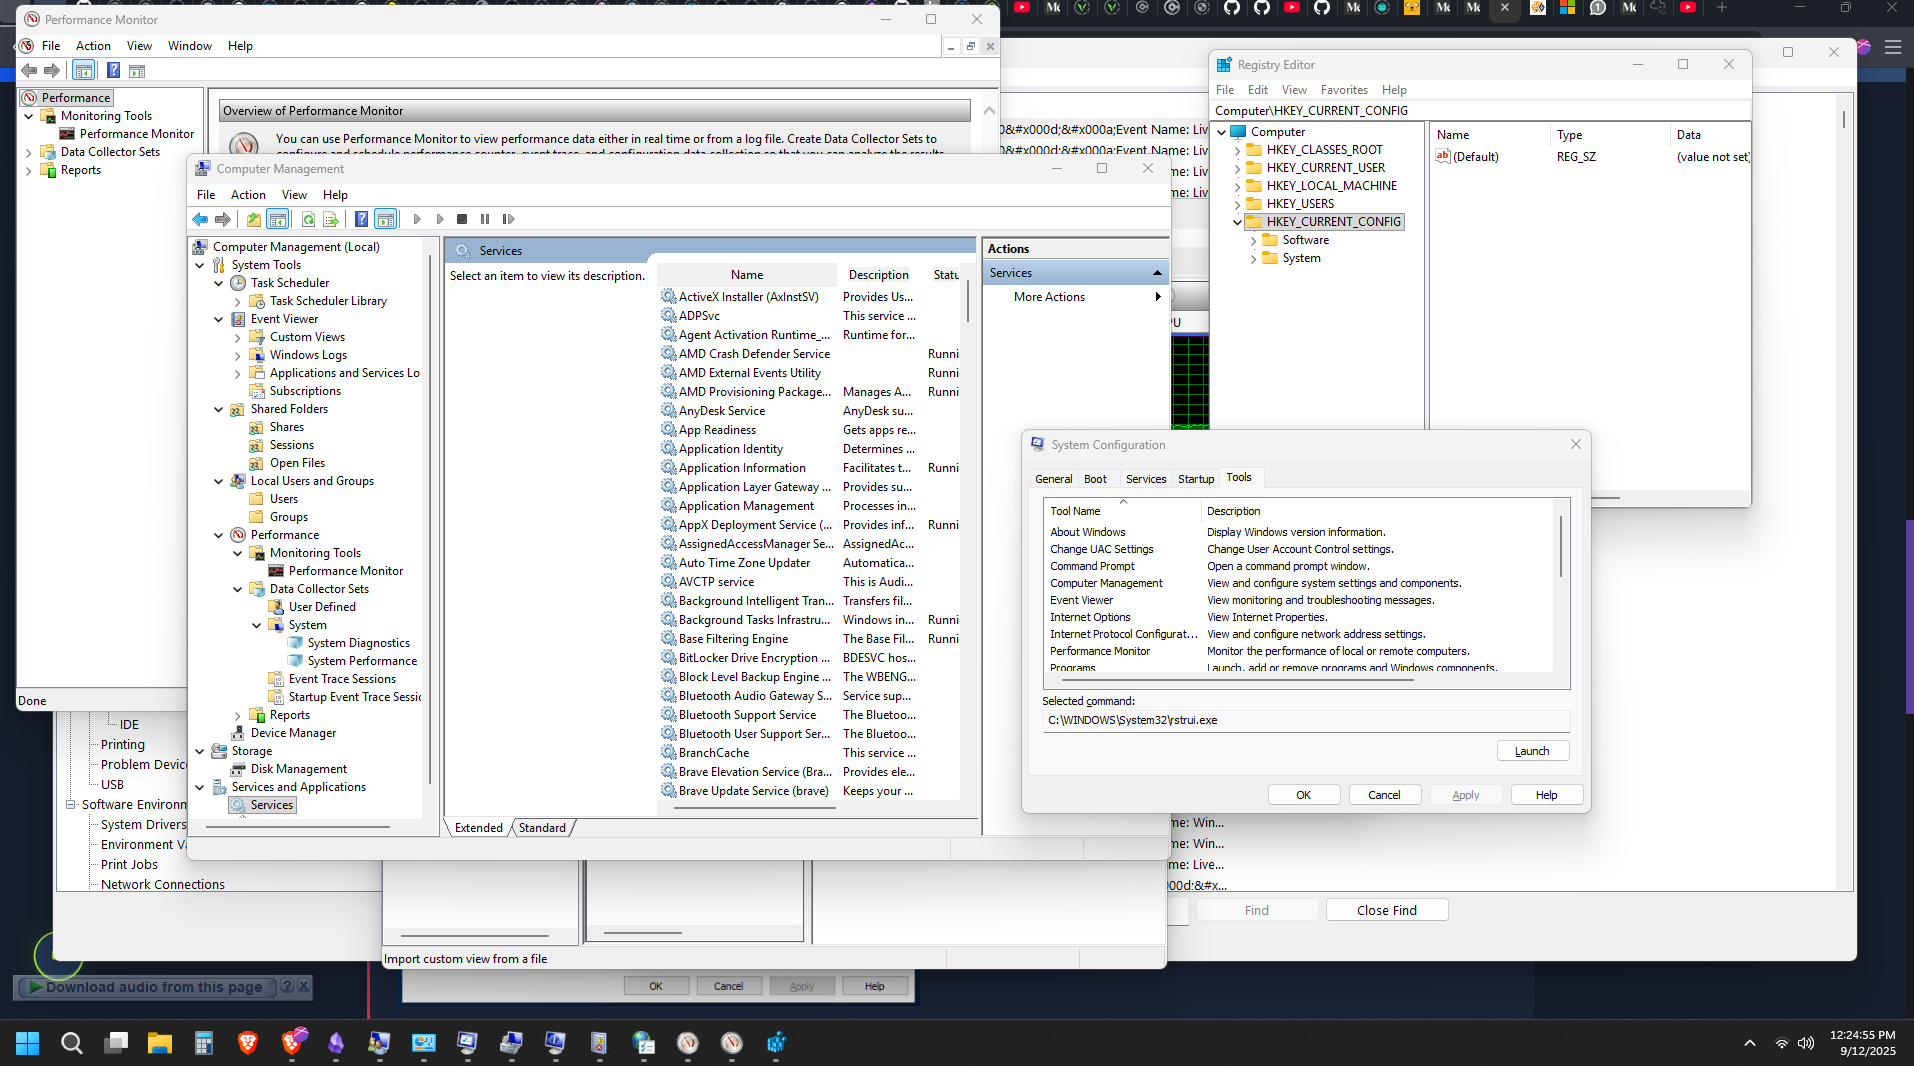Click Back arrow in Computer Management toolbar
1914x1066 pixels.
200,219
